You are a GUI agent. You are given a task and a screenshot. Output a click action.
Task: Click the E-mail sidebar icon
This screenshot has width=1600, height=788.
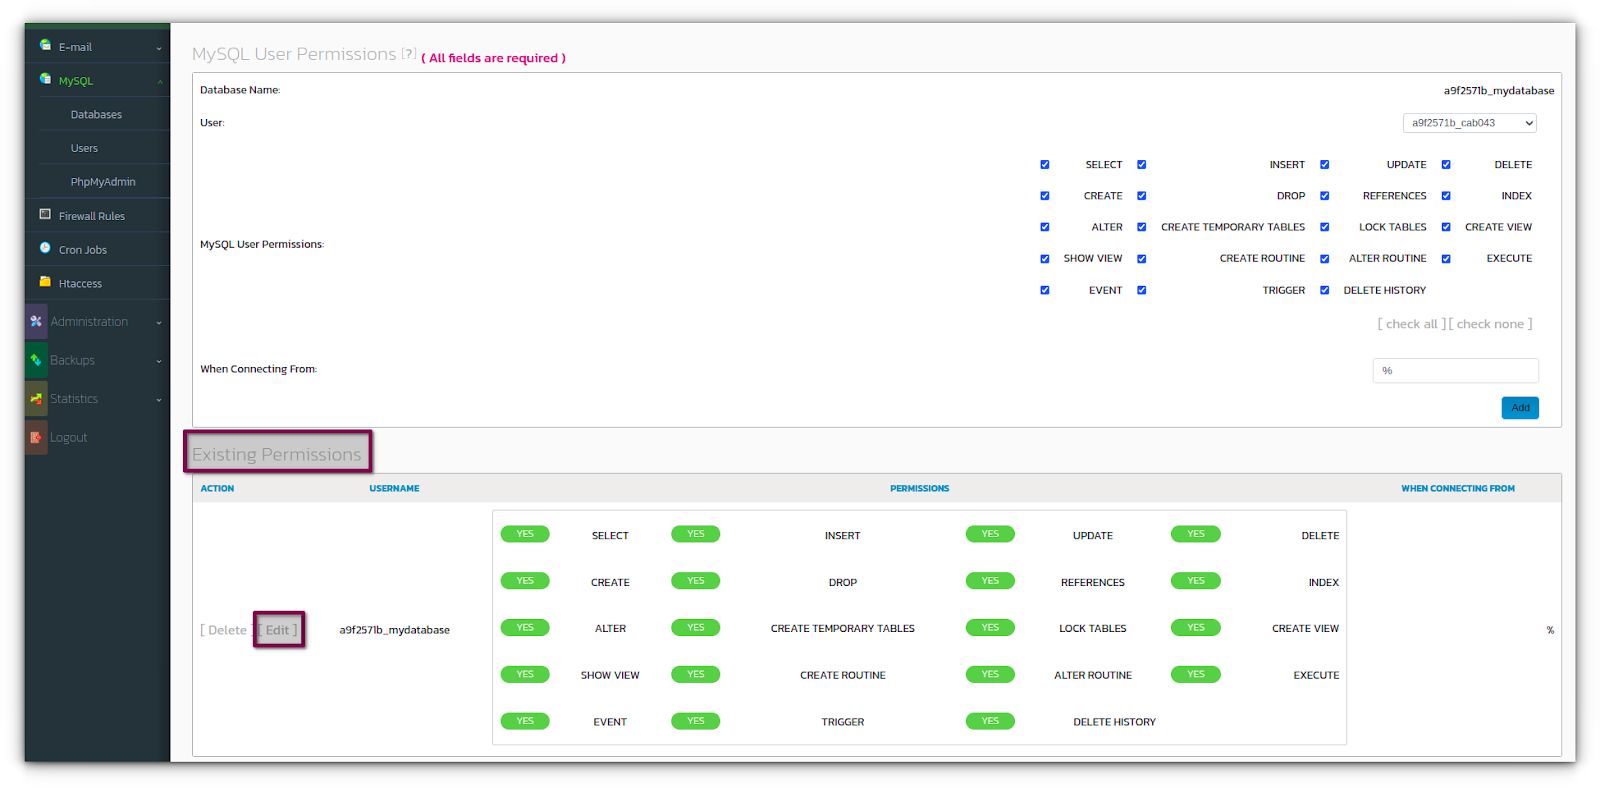click(x=45, y=45)
